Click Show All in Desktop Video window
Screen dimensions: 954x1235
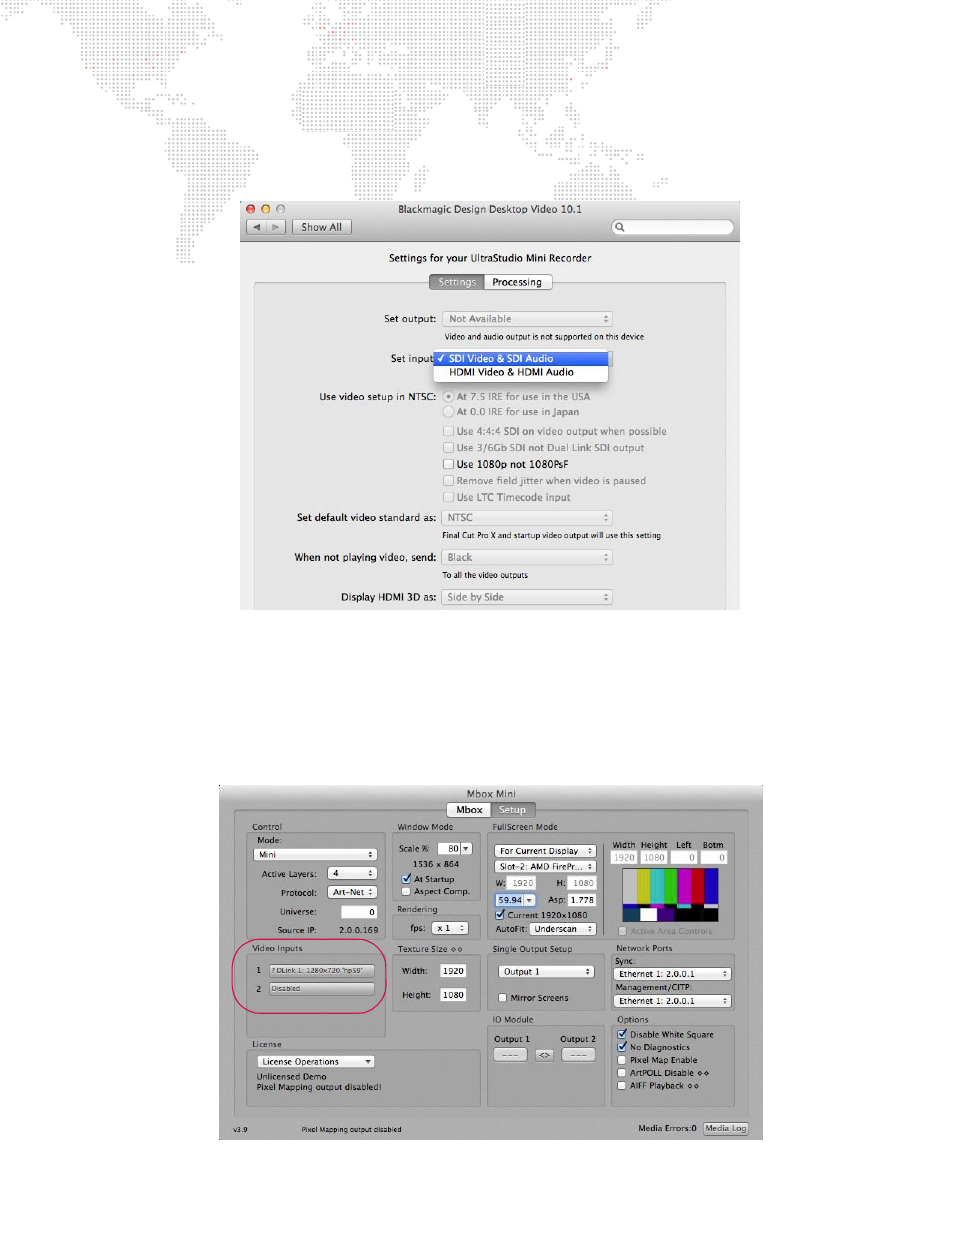click(322, 227)
